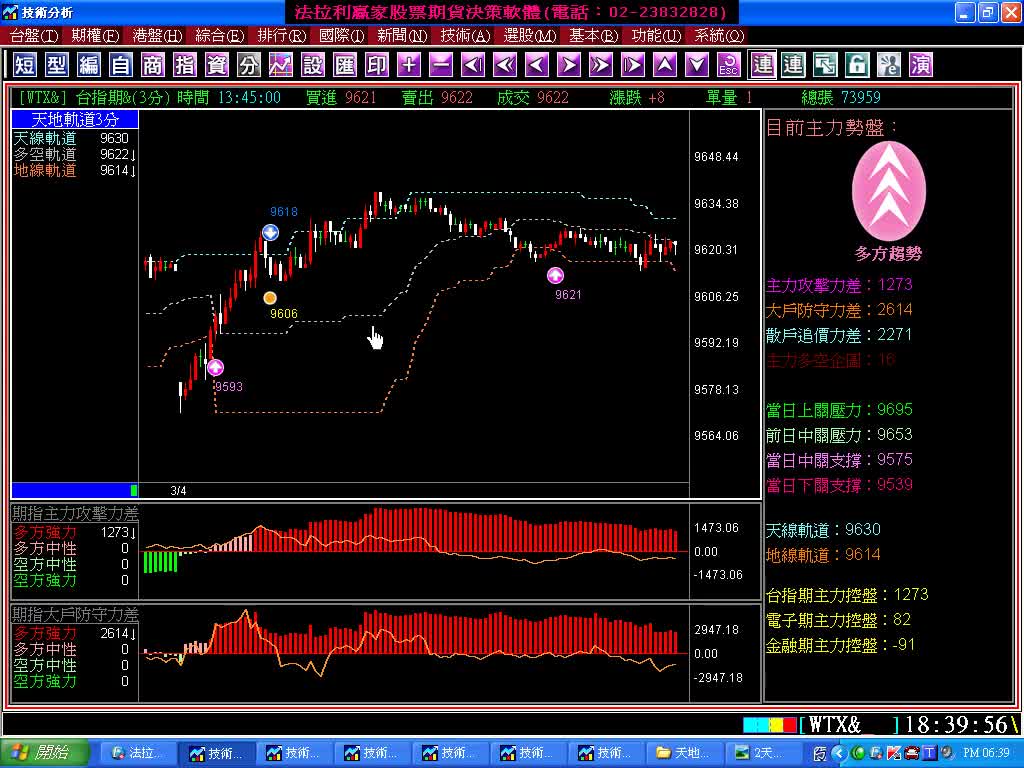Expand the 功能(U) menu
The width and height of the screenshot is (1024, 768).
[656, 35]
